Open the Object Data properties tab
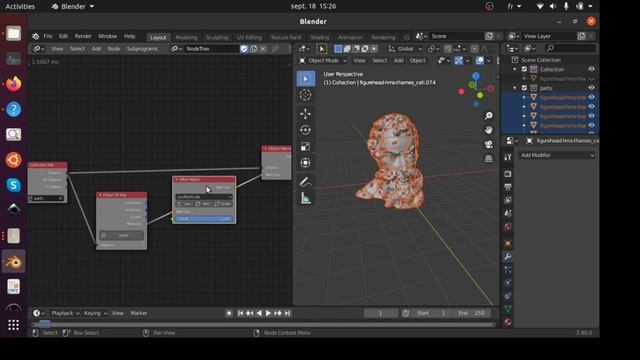 [508, 309]
